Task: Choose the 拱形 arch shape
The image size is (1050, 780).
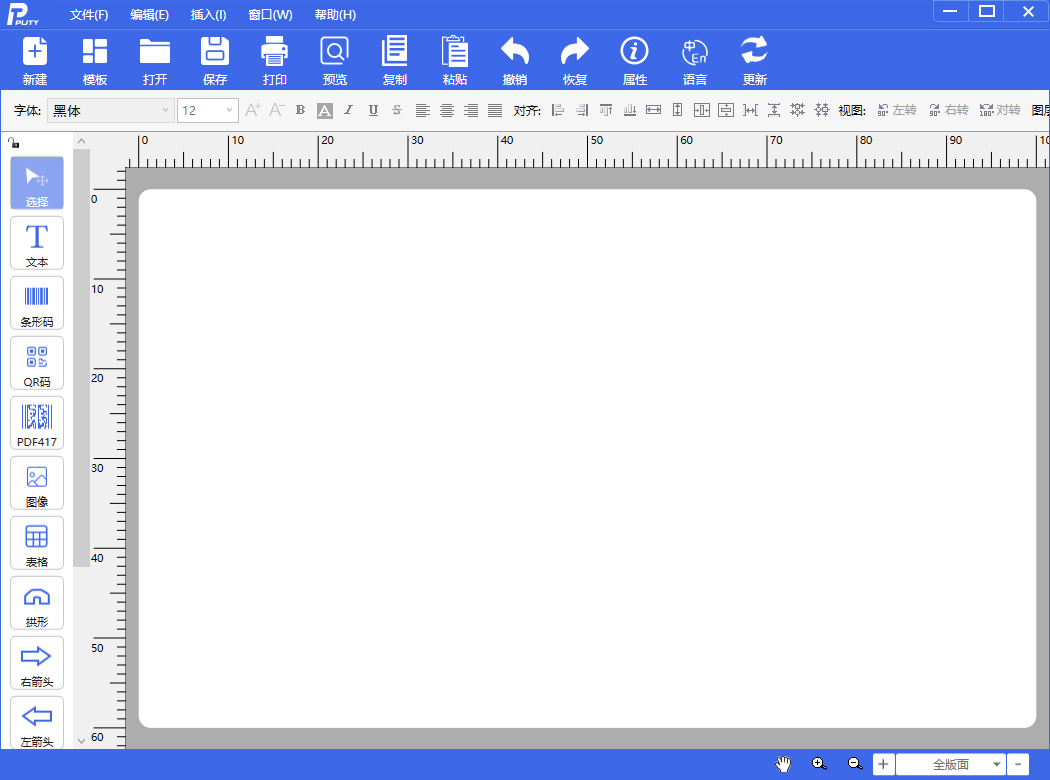Action: [x=37, y=603]
